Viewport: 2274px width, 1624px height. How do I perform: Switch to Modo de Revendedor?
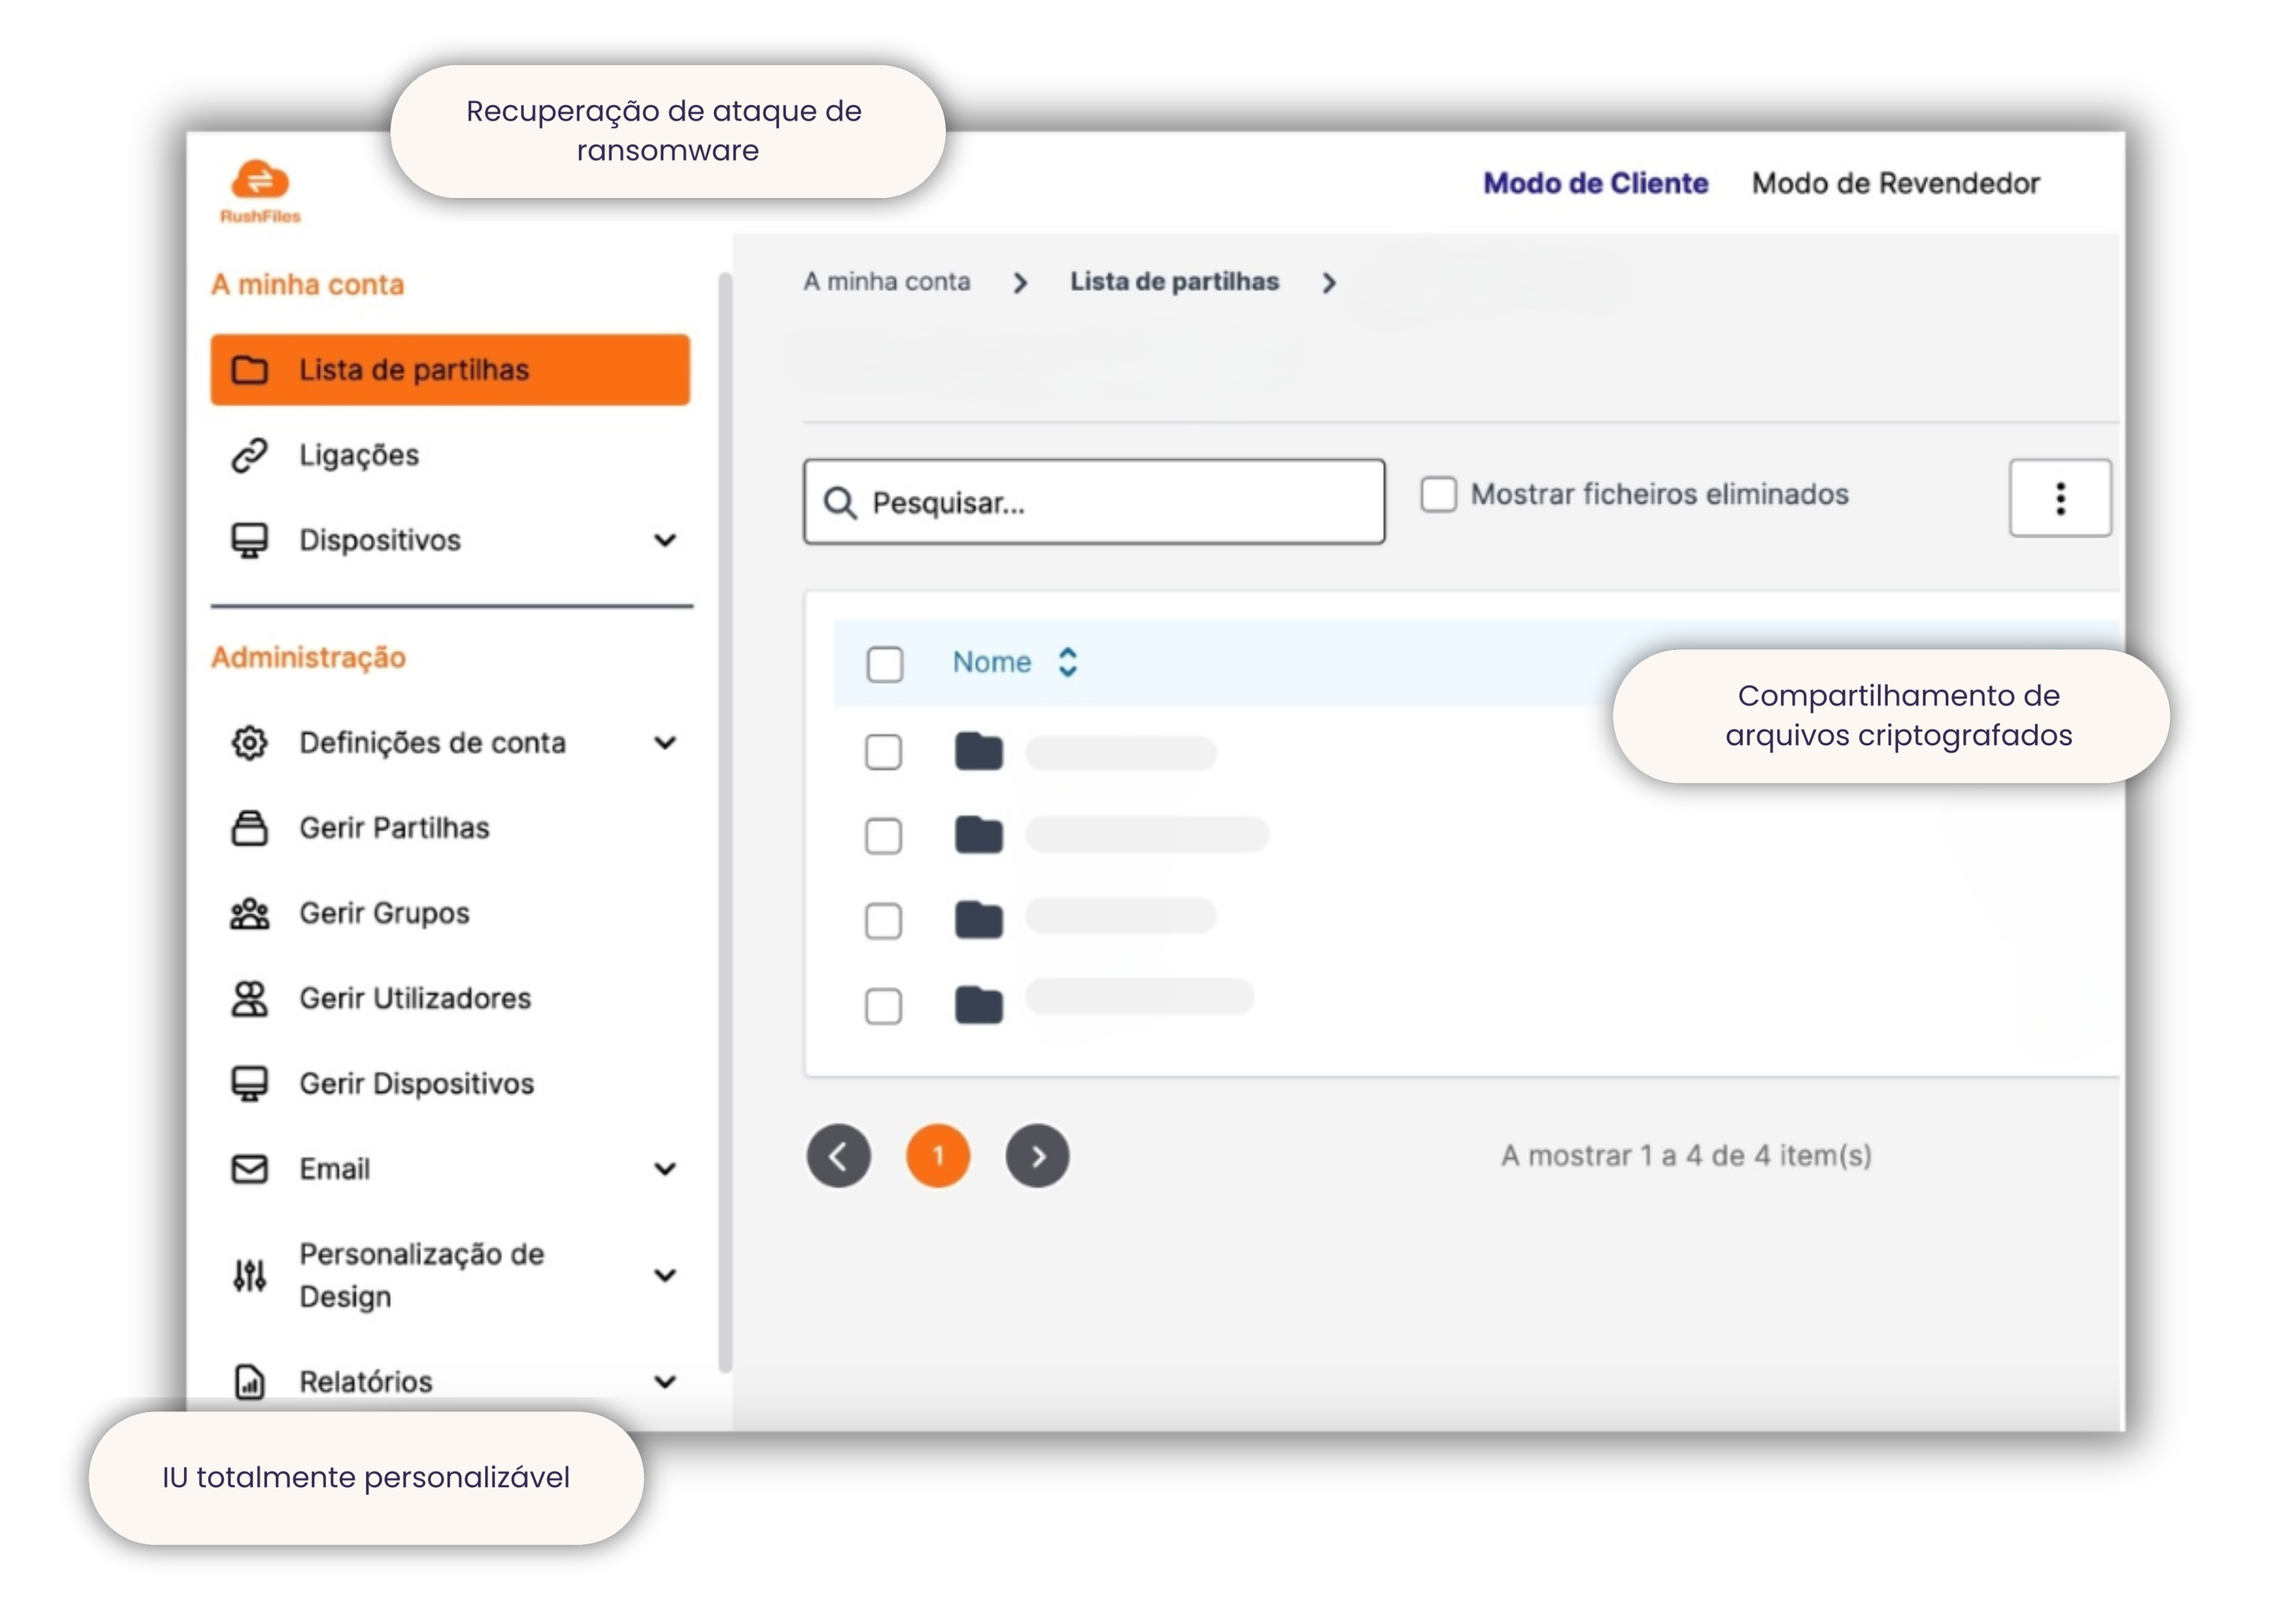coord(1895,183)
